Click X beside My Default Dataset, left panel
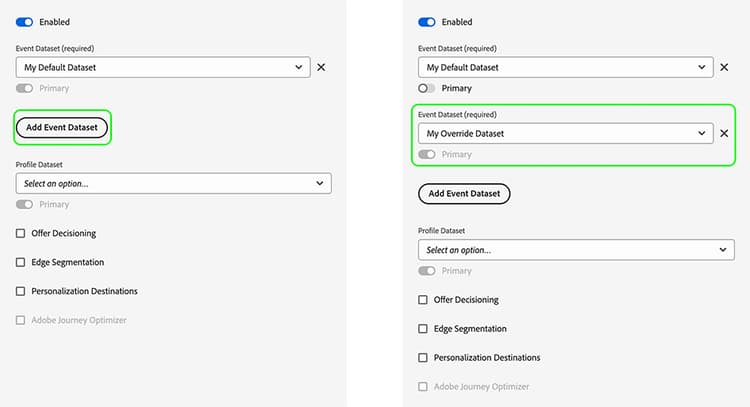This screenshot has width=750, height=407. [321, 67]
